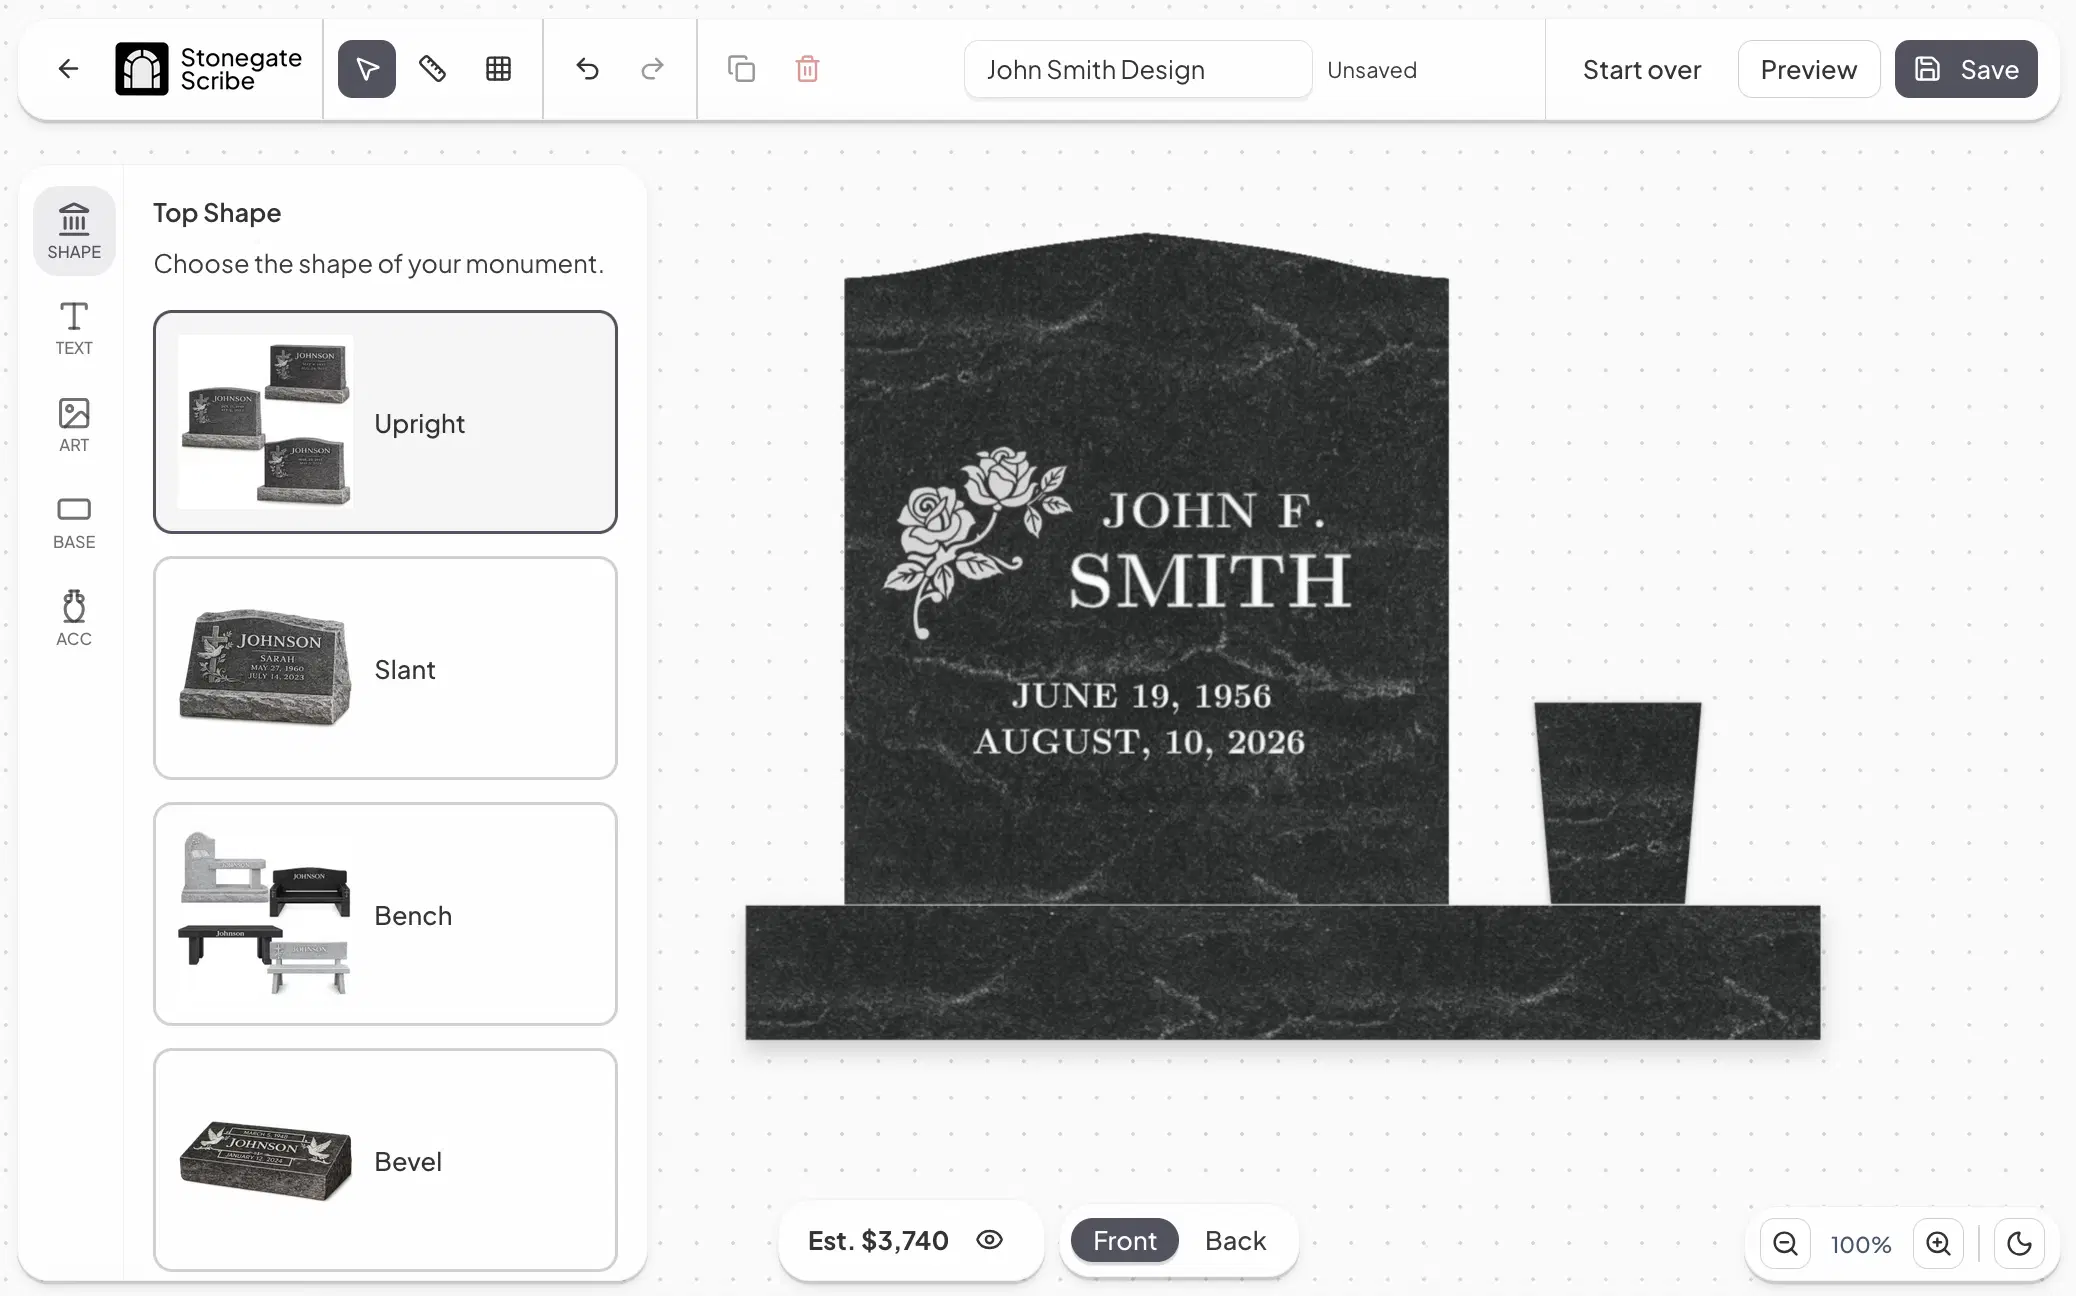This screenshot has width=2076, height=1296.
Task: Select the BASE sidebar icon
Action: [73, 520]
